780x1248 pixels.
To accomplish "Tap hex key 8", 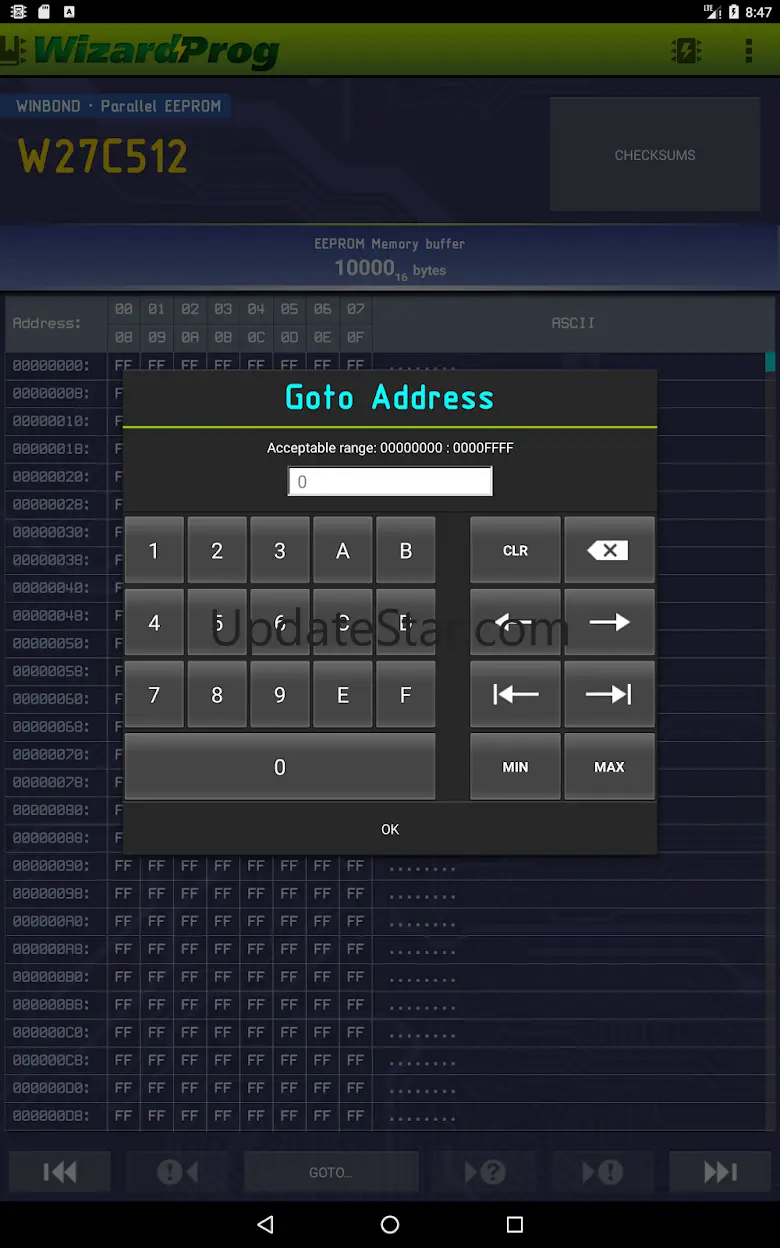I will click(x=217, y=694).
